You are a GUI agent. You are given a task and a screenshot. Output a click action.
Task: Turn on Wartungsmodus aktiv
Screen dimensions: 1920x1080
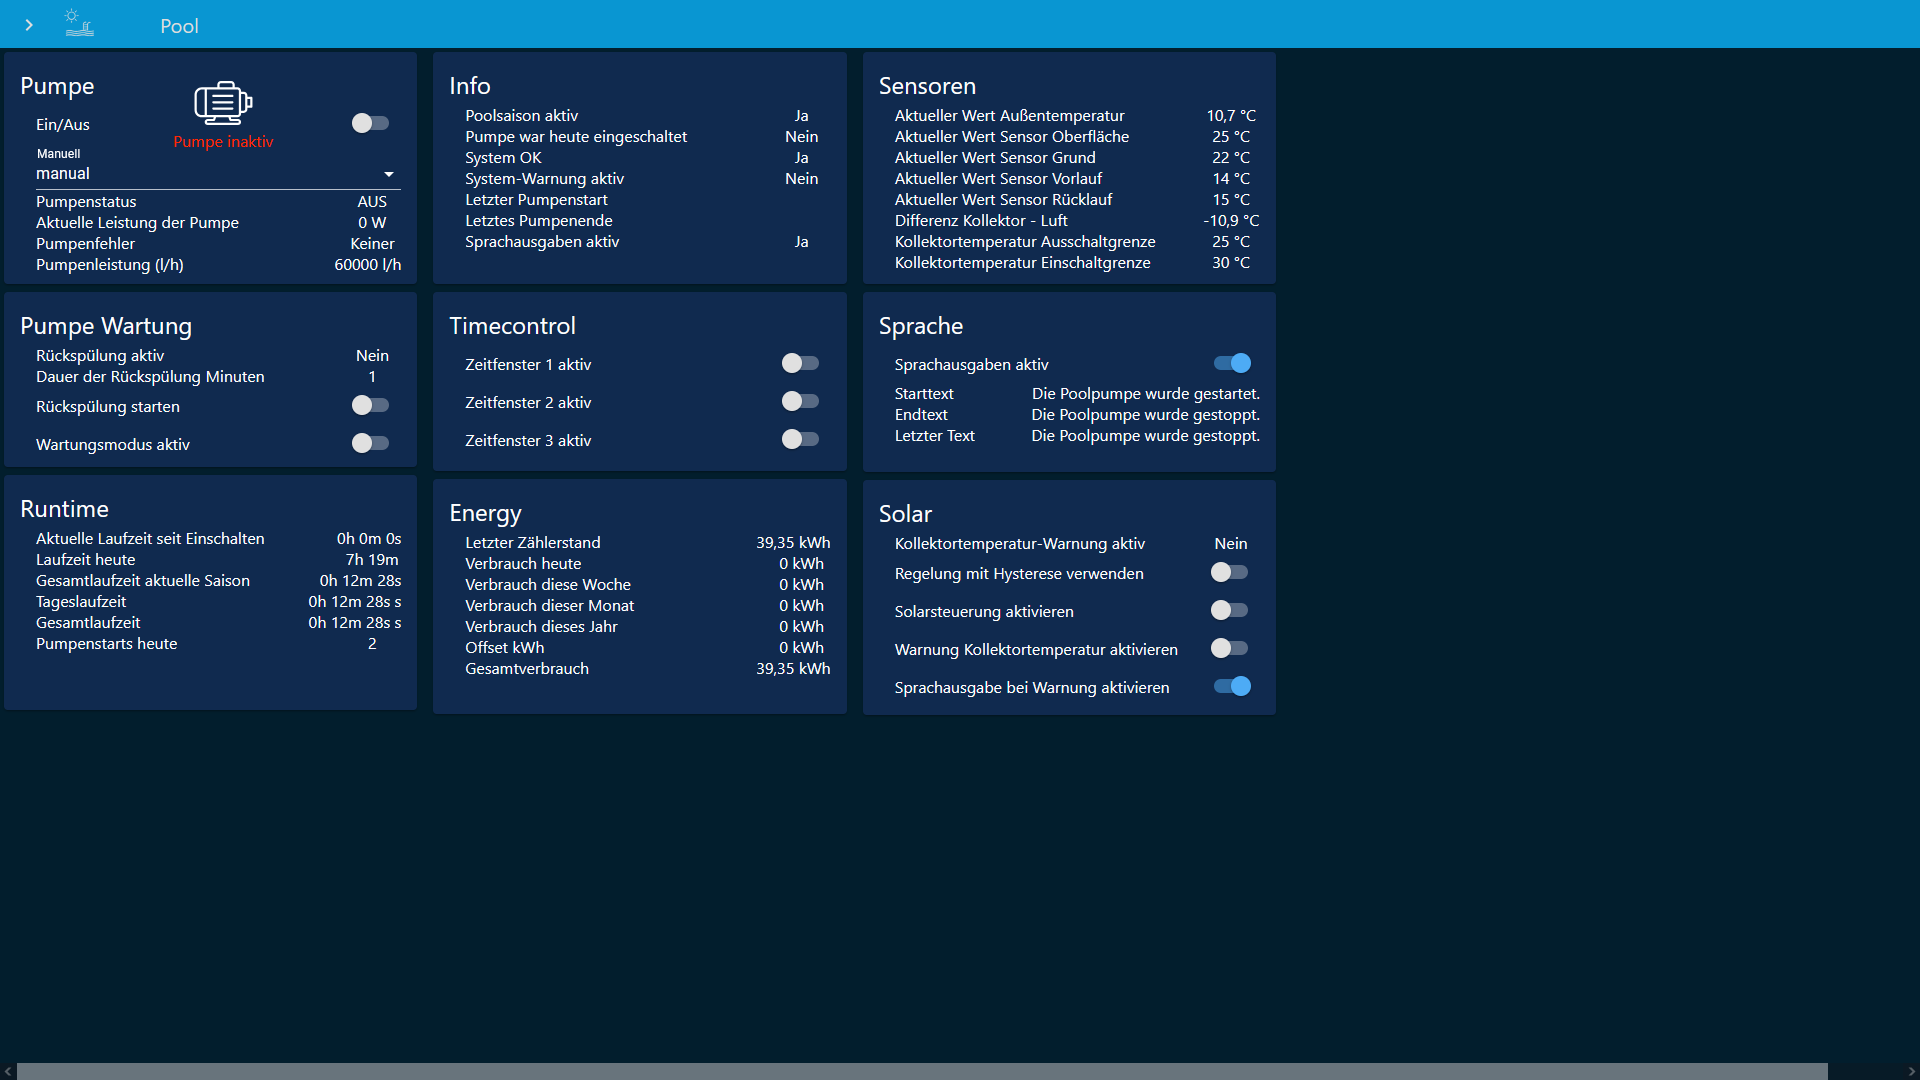click(370, 443)
